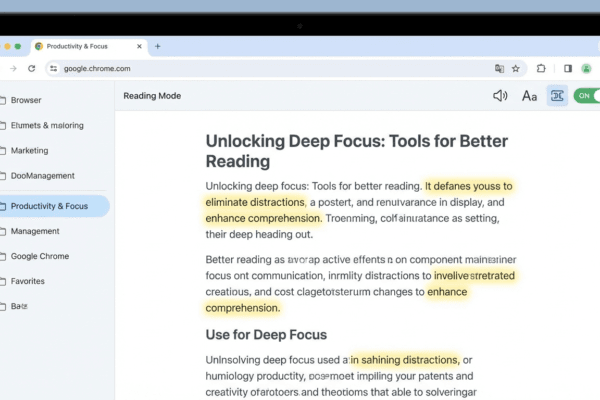Click the Reading Mode panel title
Screen dimensions: 600x400
[152, 96]
